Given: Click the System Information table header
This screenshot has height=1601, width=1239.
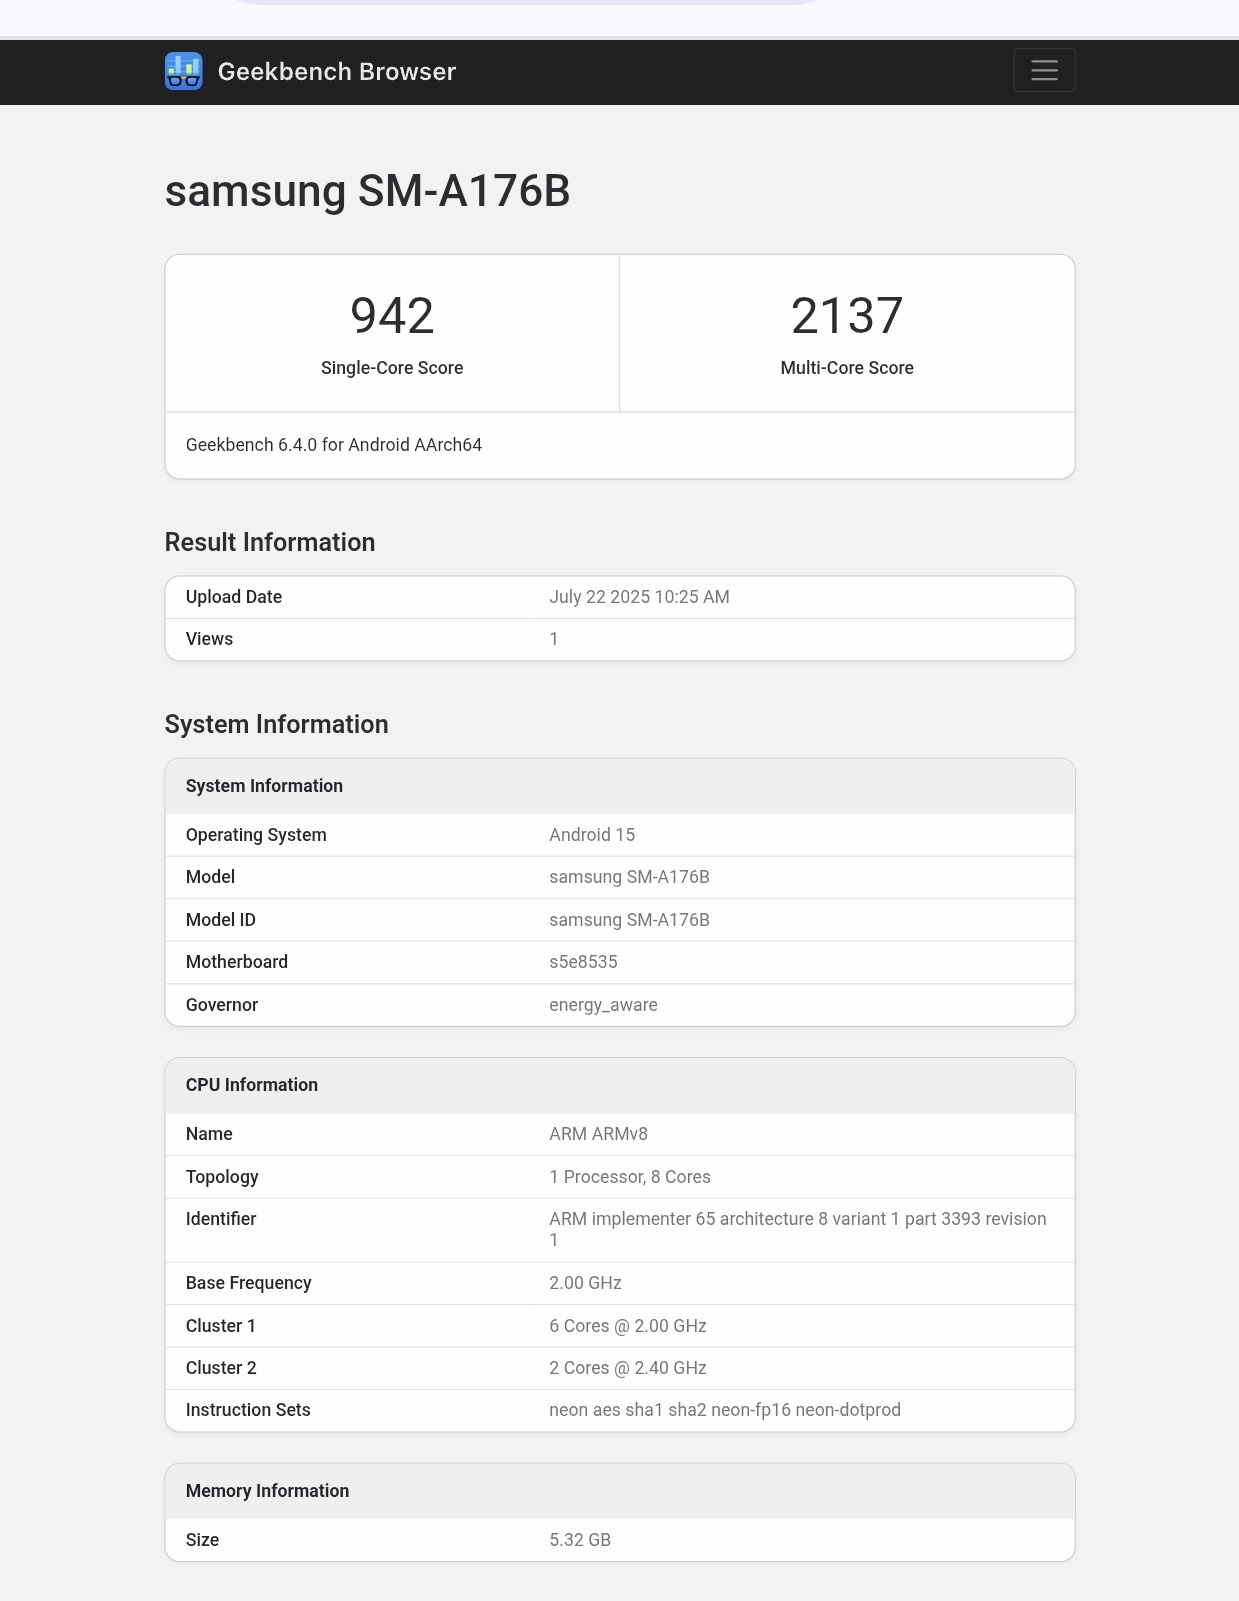Looking at the screenshot, I should click(264, 786).
